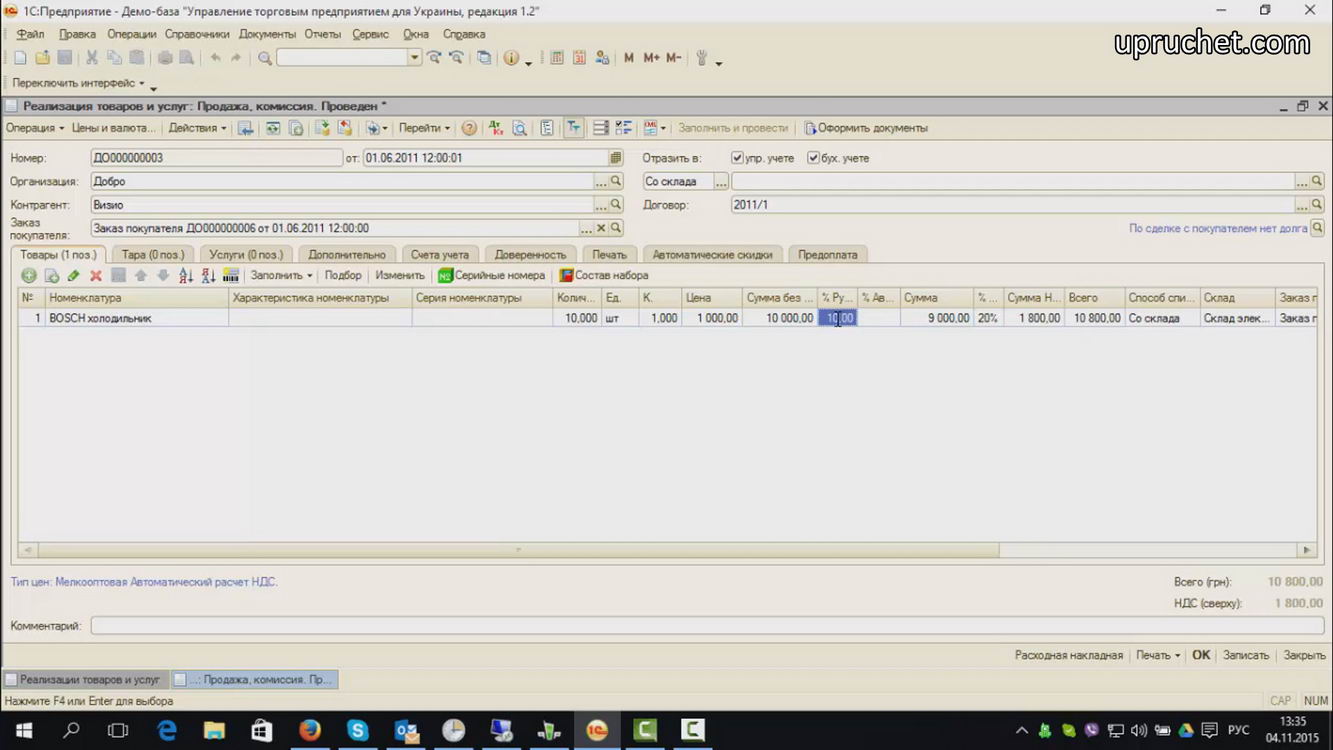Click the Записать button
This screenshot has width=1333, height=750.
[1246, 655]
